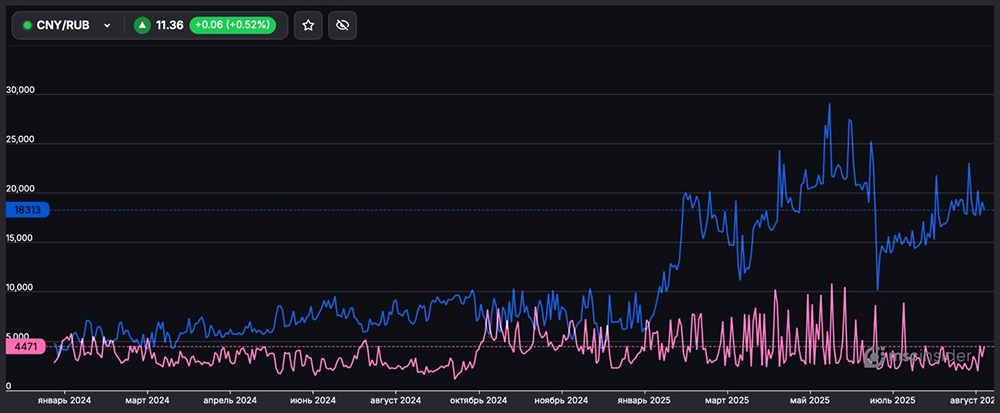Screen dimensions: 1000x413
Task: Click июнь 2024 on the time axis
Action: (x=313, y=400)
